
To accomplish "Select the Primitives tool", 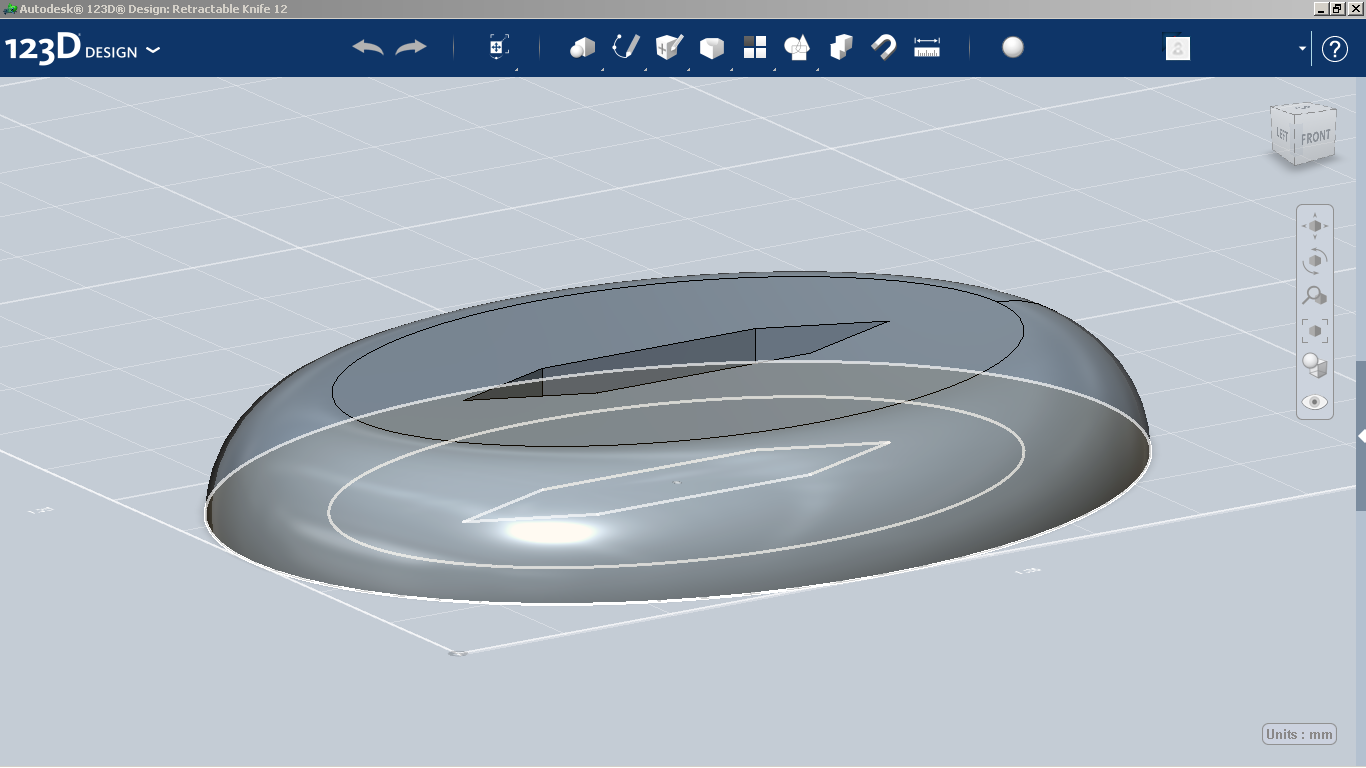I will pos(582,46).
